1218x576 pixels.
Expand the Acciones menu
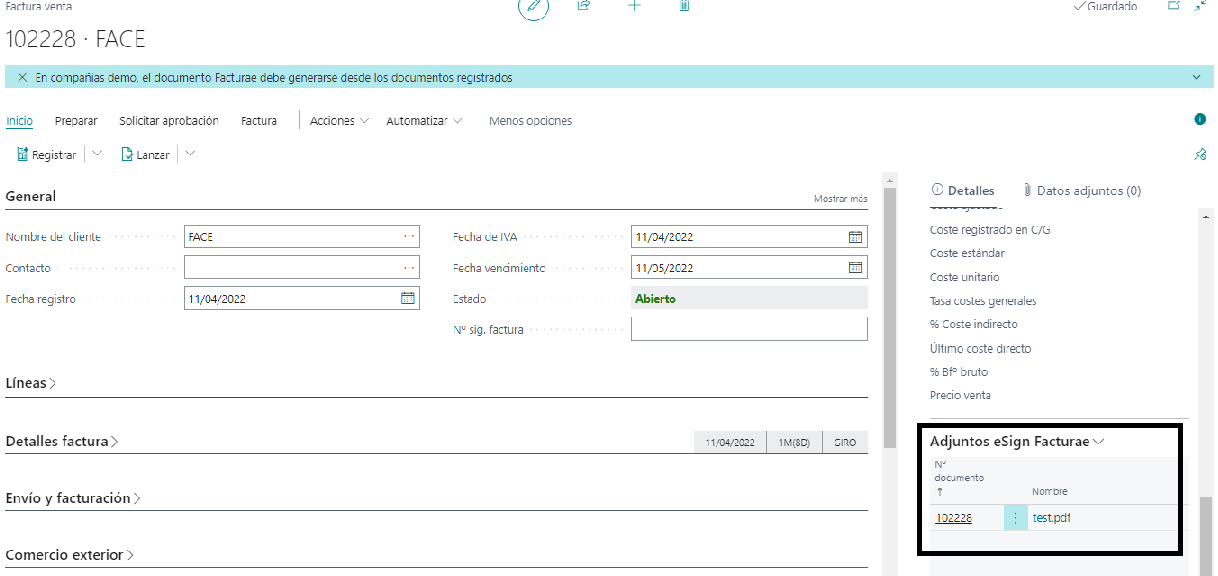339,121
